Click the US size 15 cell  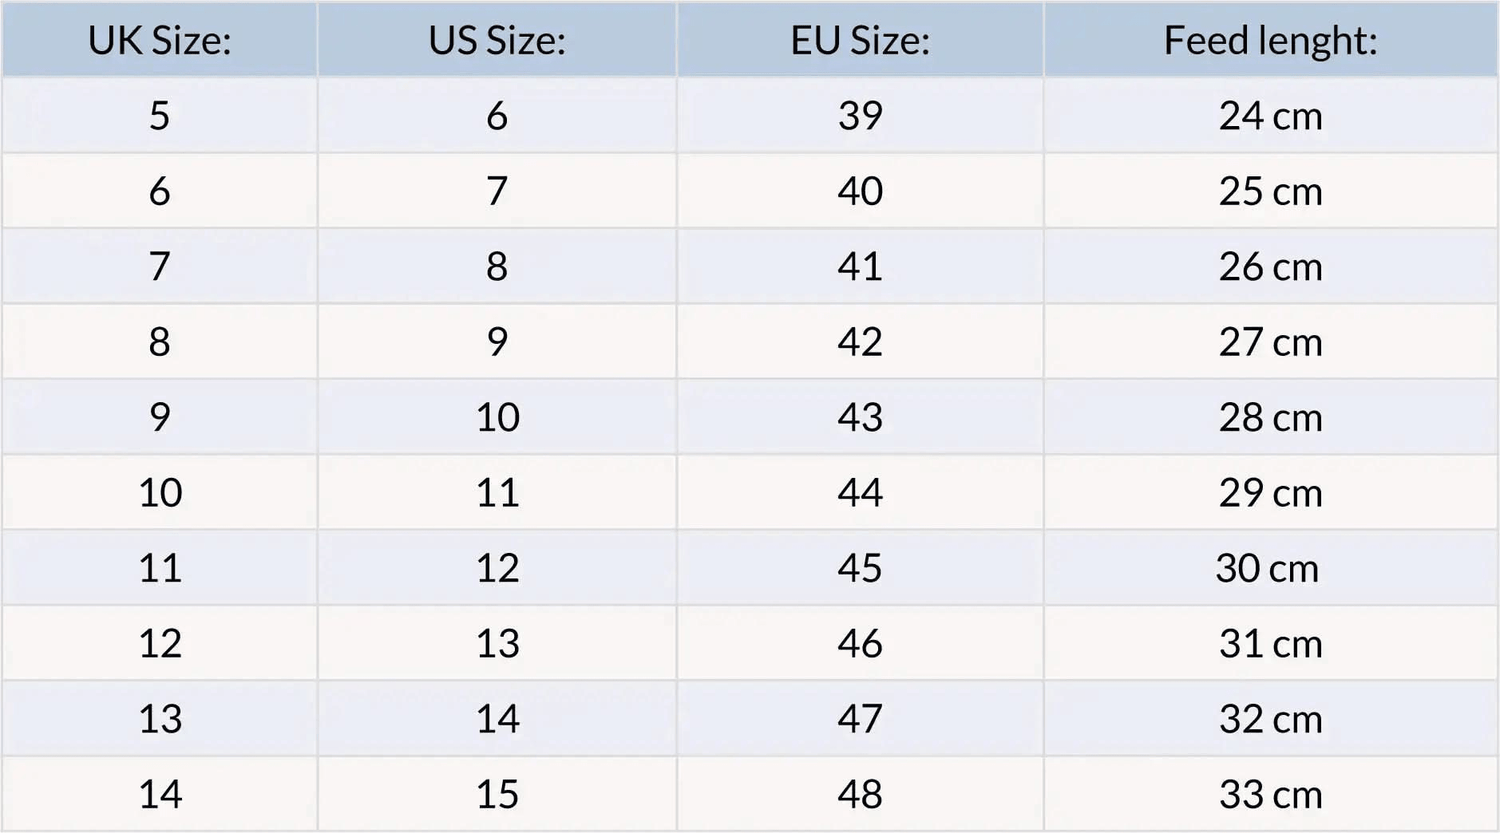(497, 794)
